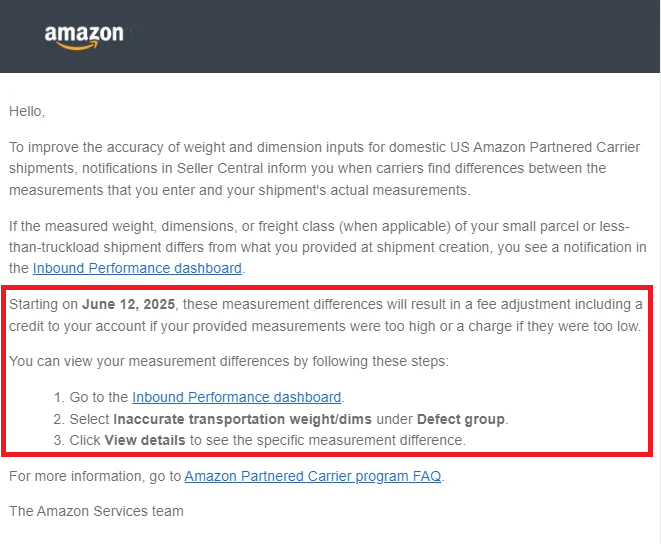Click the "For more information, go to" text

(95, 476)
